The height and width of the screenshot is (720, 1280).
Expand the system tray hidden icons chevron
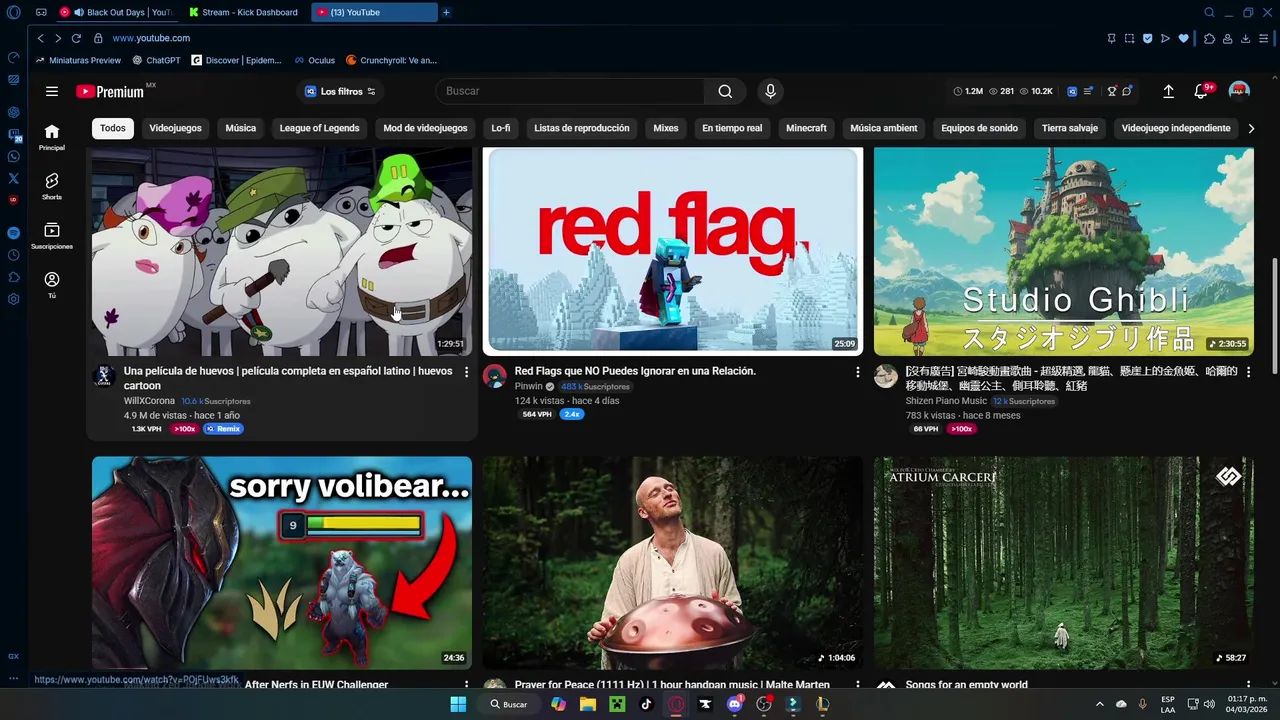(x=1099, y=704)
